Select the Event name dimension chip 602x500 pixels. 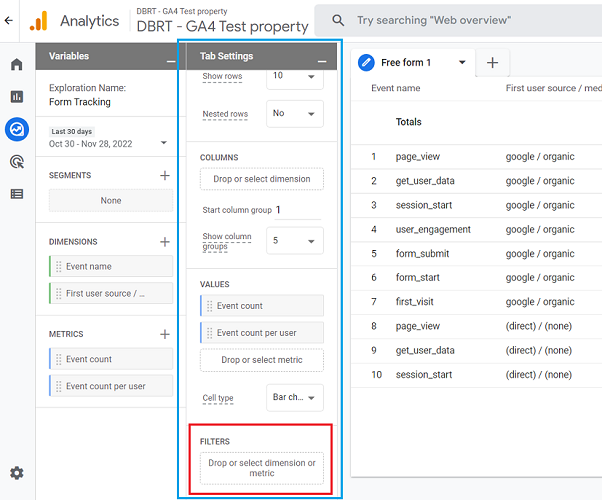tap(111, 267)
